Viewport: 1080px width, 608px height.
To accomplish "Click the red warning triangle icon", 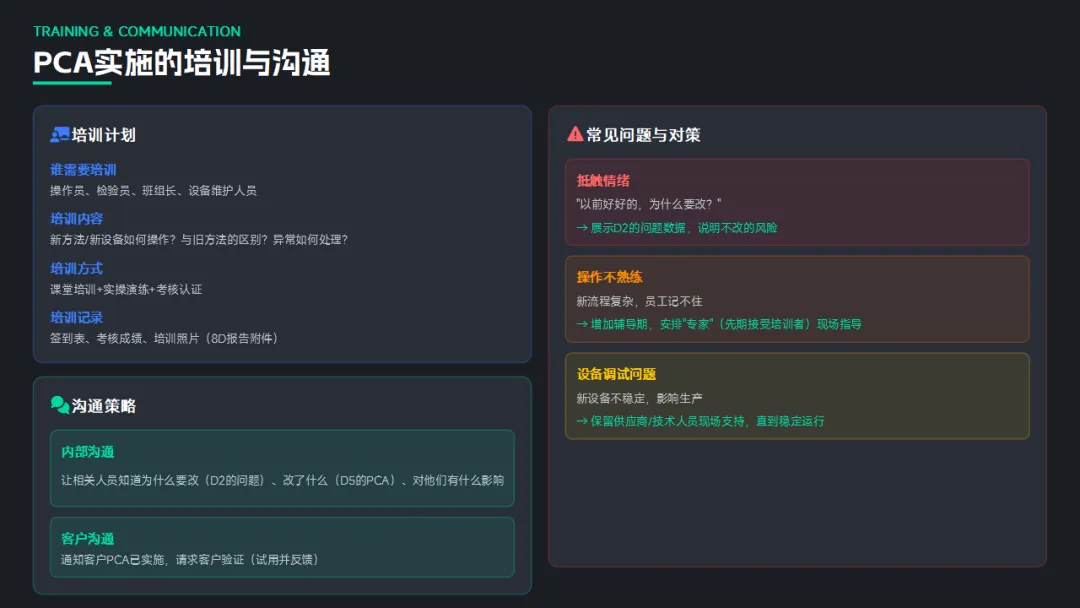I will pyautogui.click(x=575, y=134).
